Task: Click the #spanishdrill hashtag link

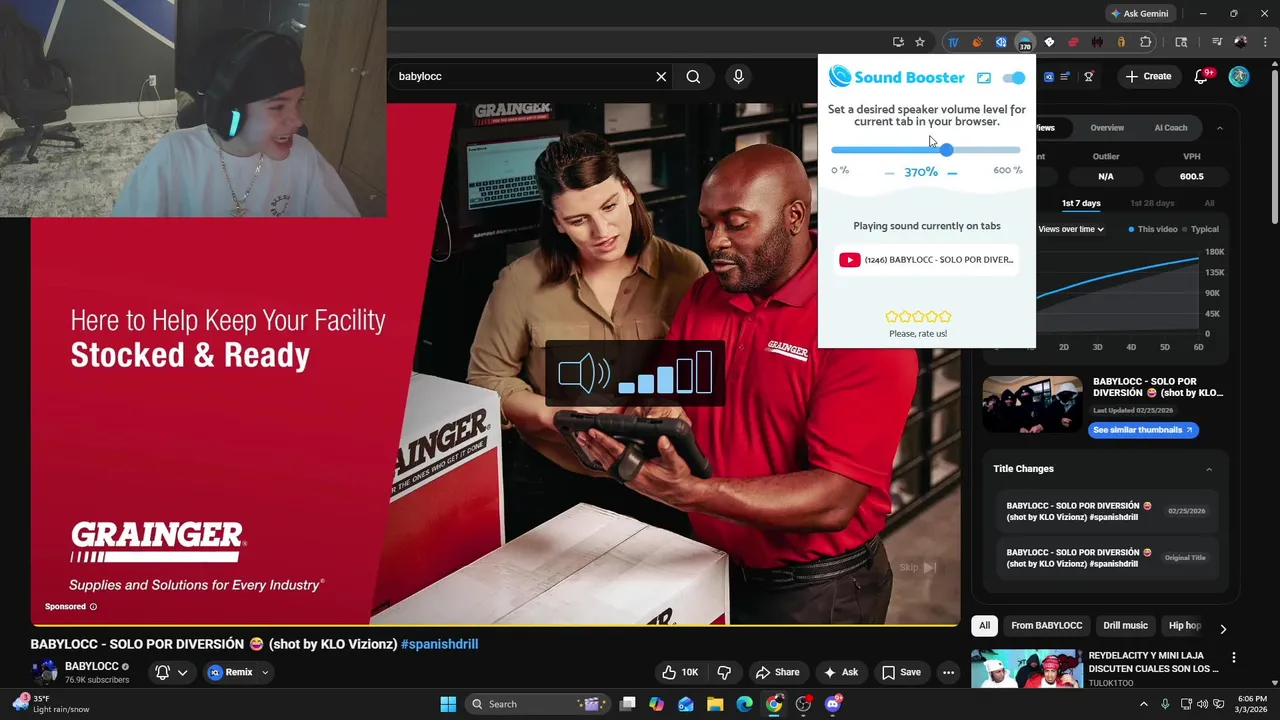Action: click(x=440, y=644)
